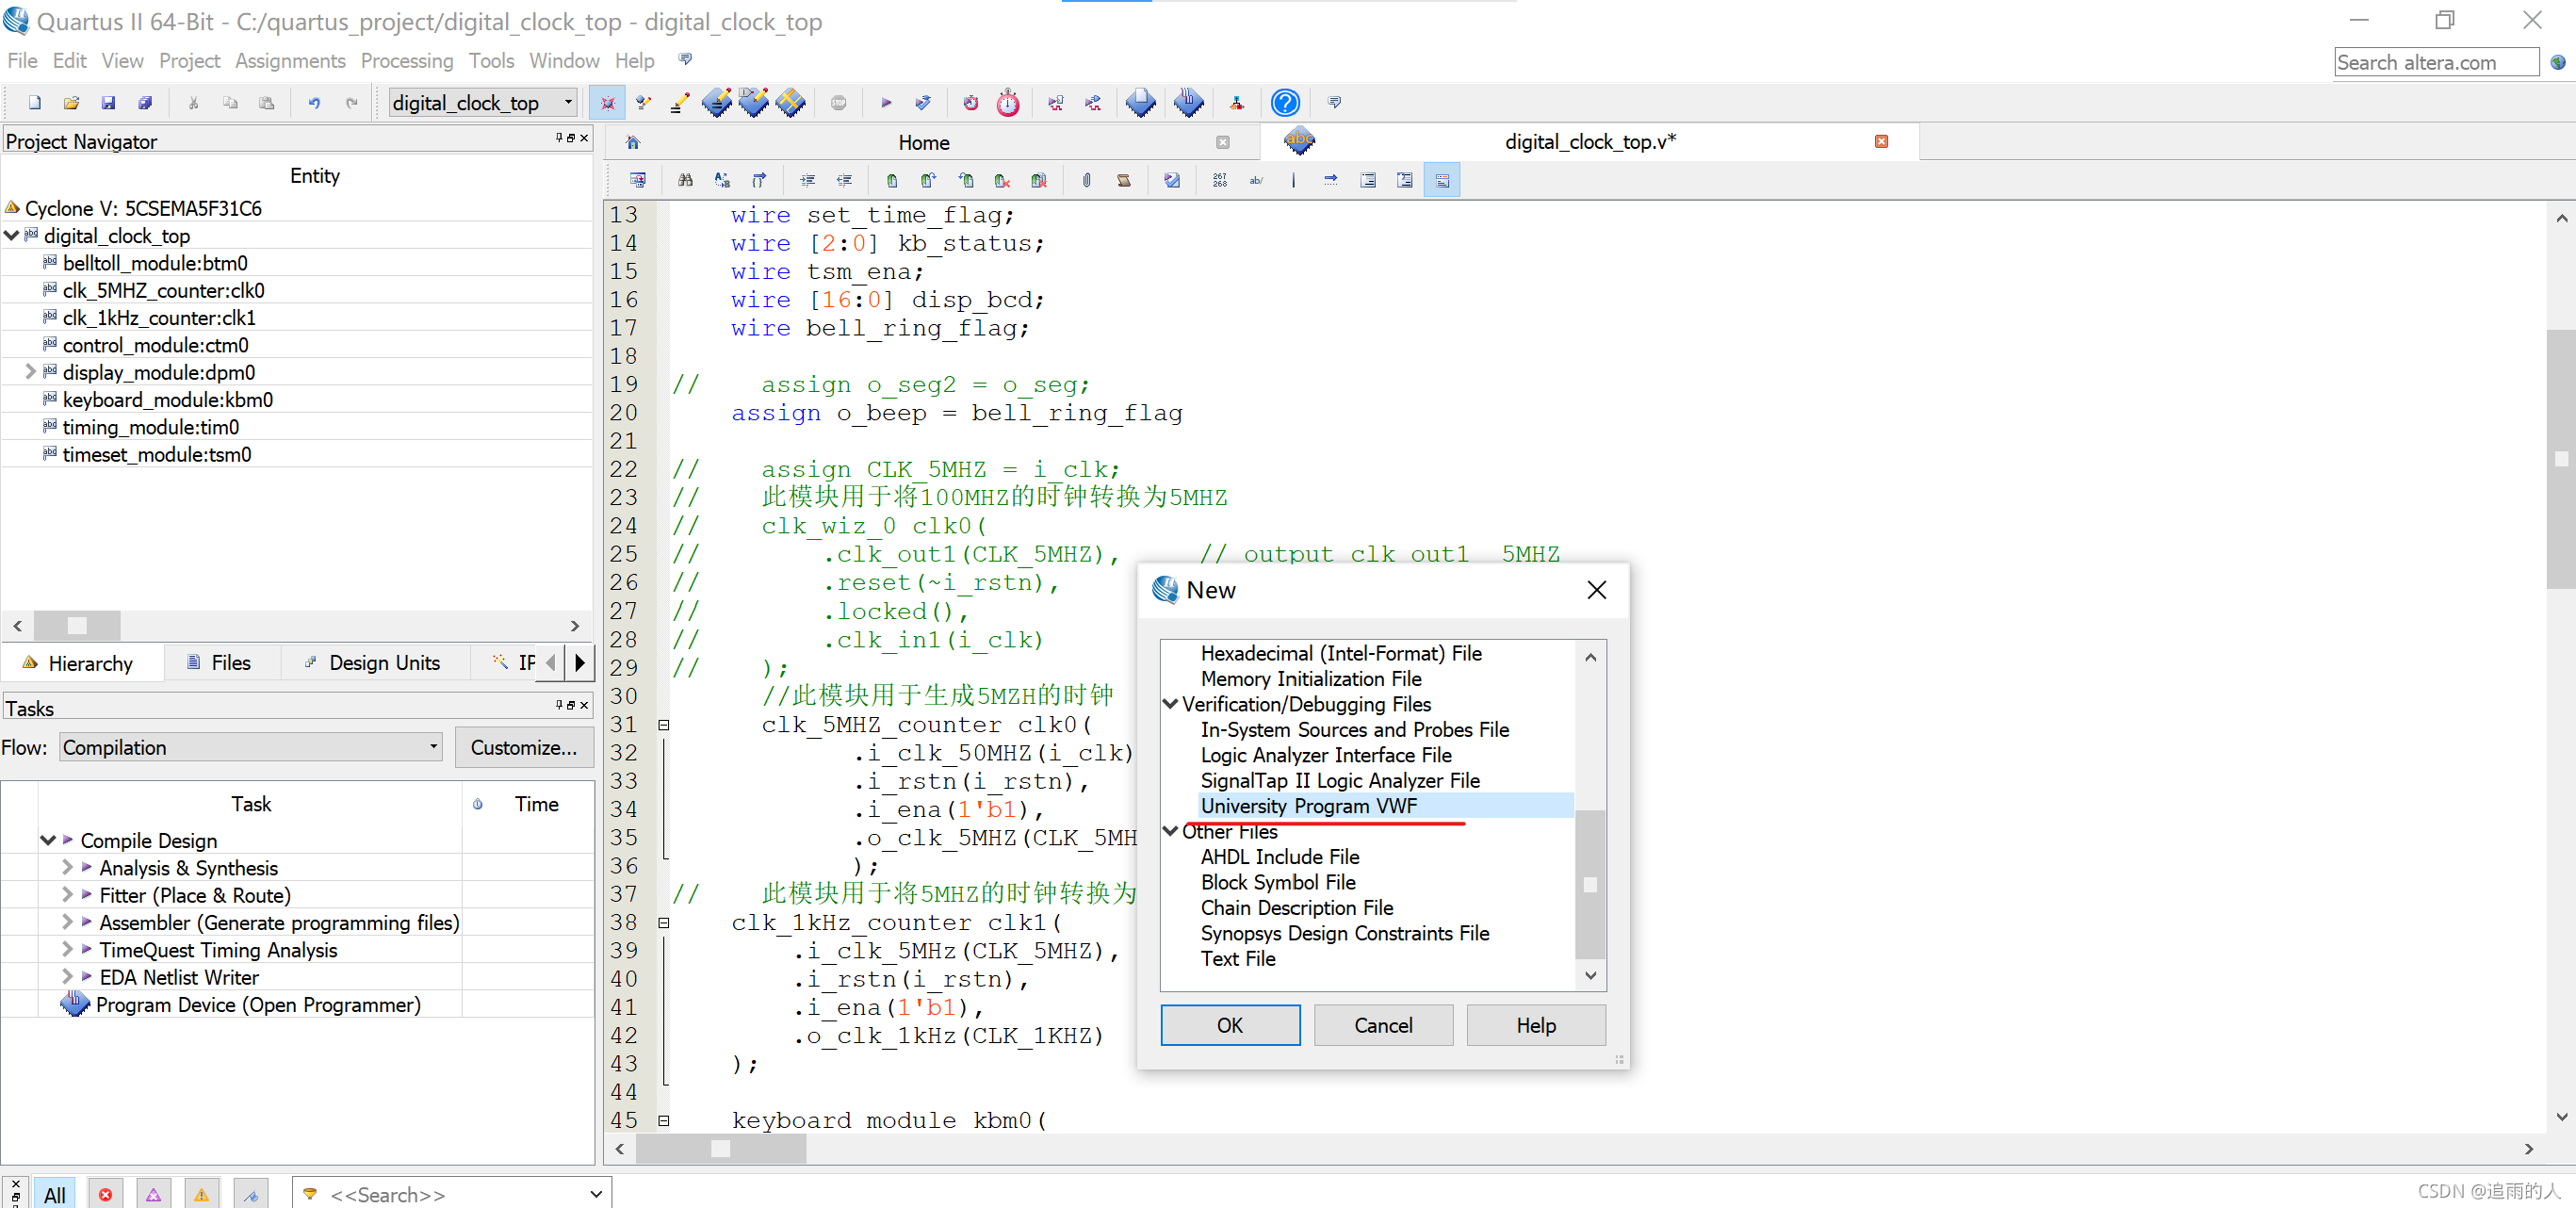Select University Program VWF file type
Viewport: 2576px width, 1208px height.
point(1308,806)
